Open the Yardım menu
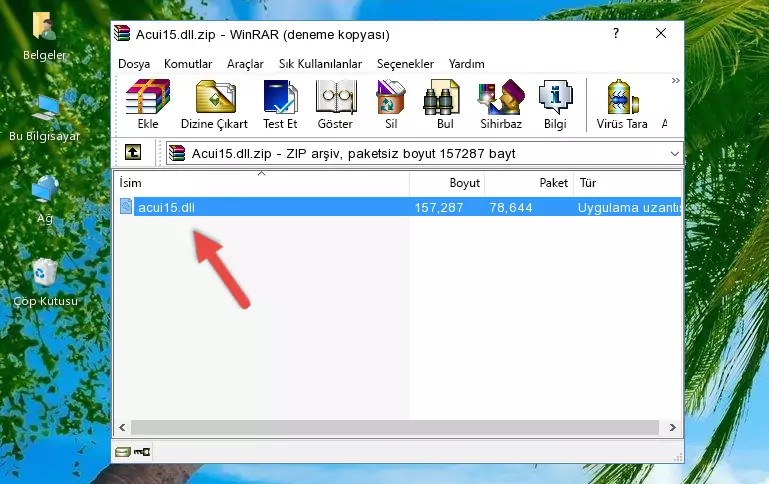The width and height of the screenshot is (769, 484). 466,64
